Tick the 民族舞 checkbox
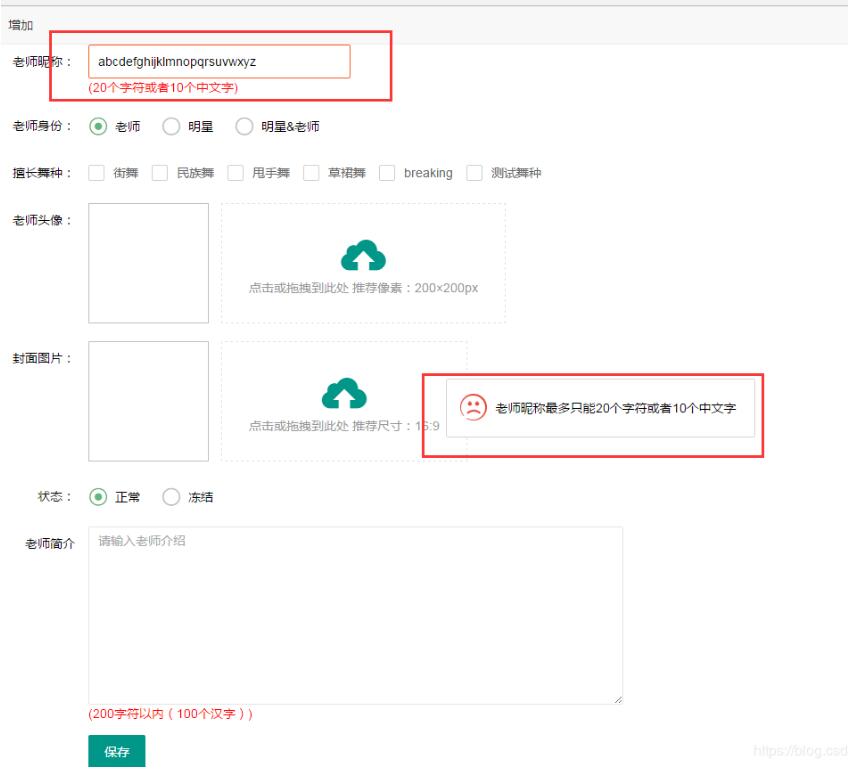848x773 pixels. [x=160, y=173]
